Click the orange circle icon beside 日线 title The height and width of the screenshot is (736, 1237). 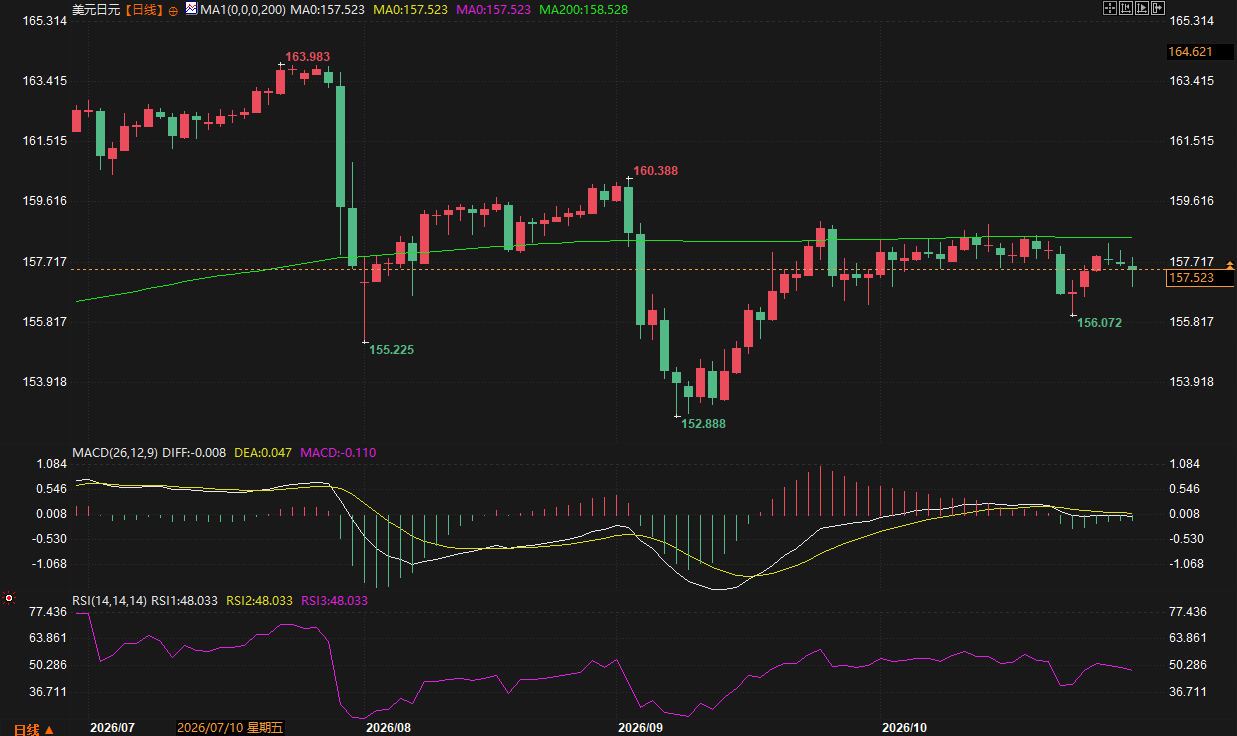pyautogui.click(x=173, y=10)
